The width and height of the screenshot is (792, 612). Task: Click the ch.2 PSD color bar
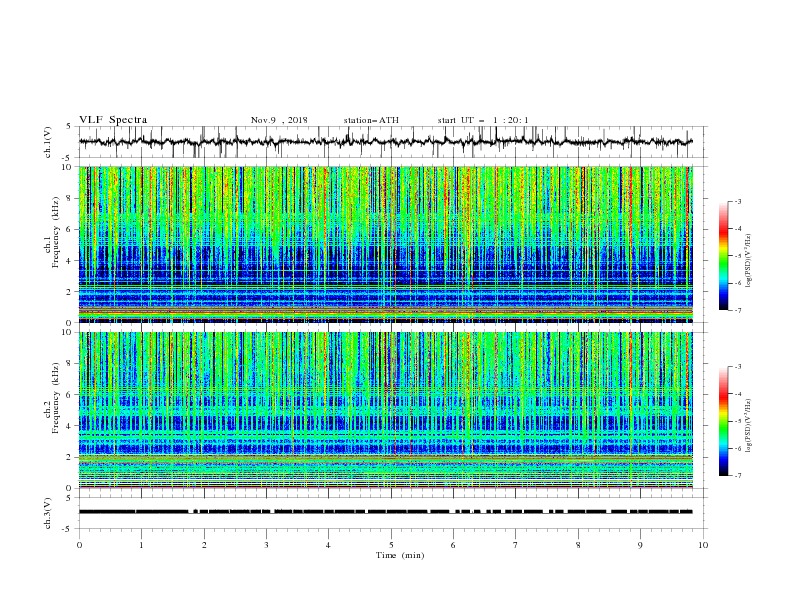[x=723, y=421]
